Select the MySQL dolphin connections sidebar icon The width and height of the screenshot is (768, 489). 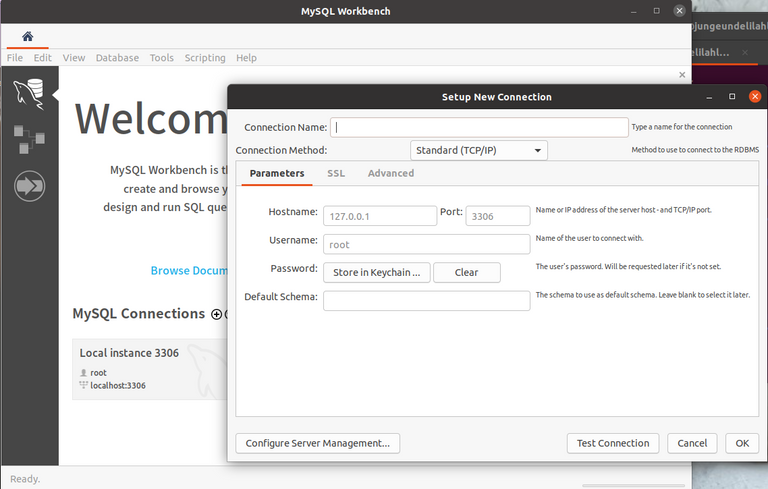(29, 93)
